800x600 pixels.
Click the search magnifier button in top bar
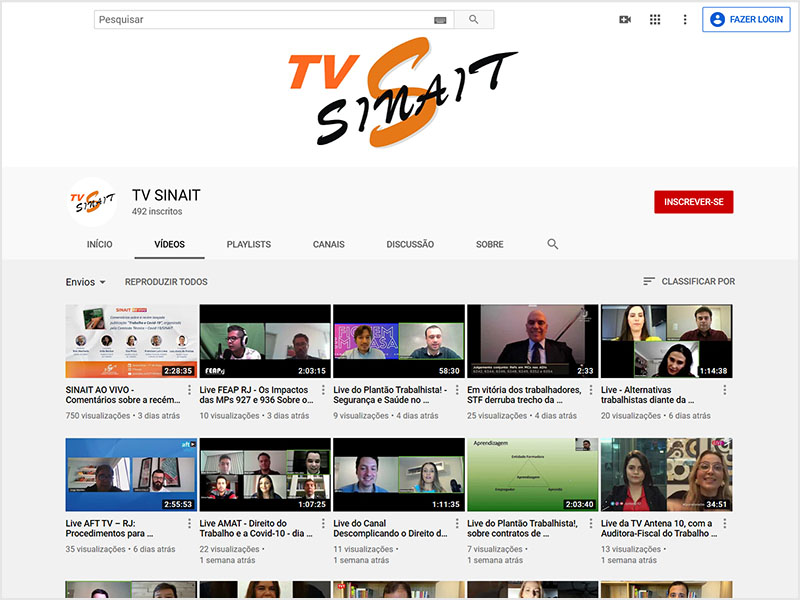[473, 19]
